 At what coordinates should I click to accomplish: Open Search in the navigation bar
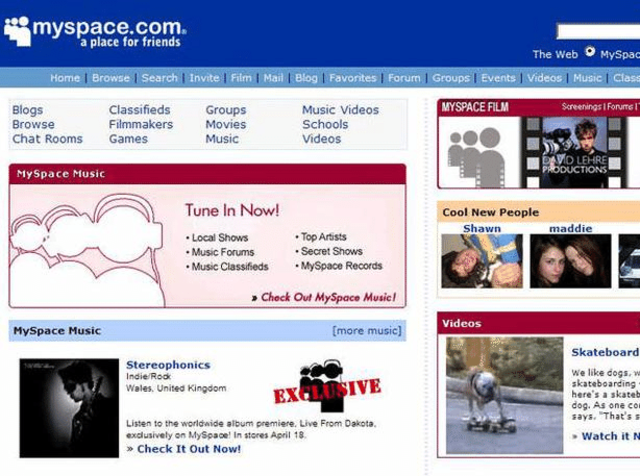click(160, 78)
